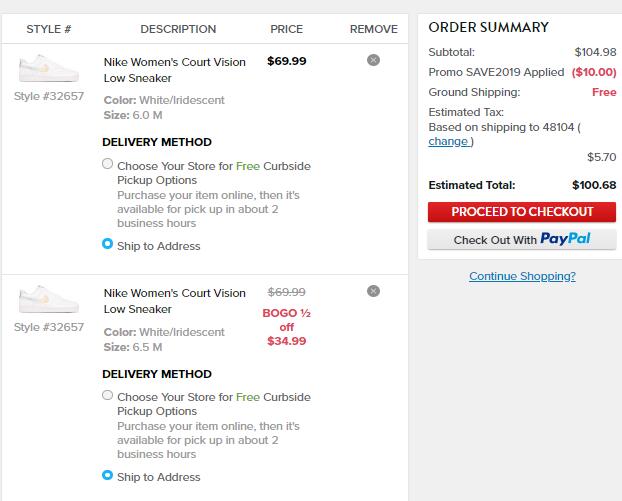Click the second sneaker product thumbnail
The image size is (622, 501).
tap(48, 301)
